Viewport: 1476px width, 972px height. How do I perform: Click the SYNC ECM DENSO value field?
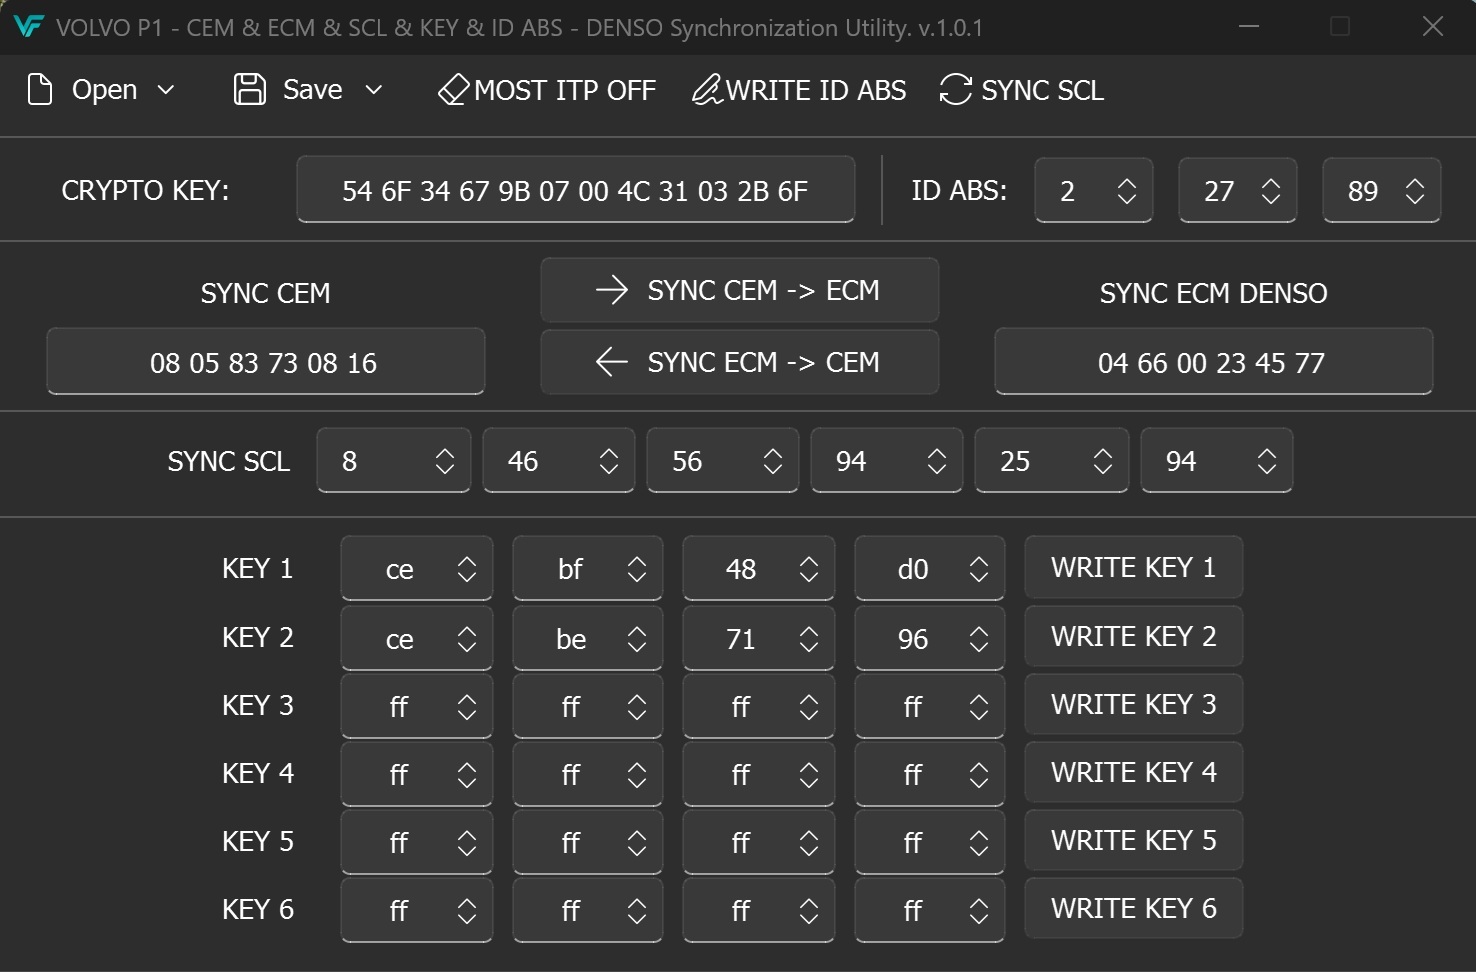click(x=1213, y=362)
